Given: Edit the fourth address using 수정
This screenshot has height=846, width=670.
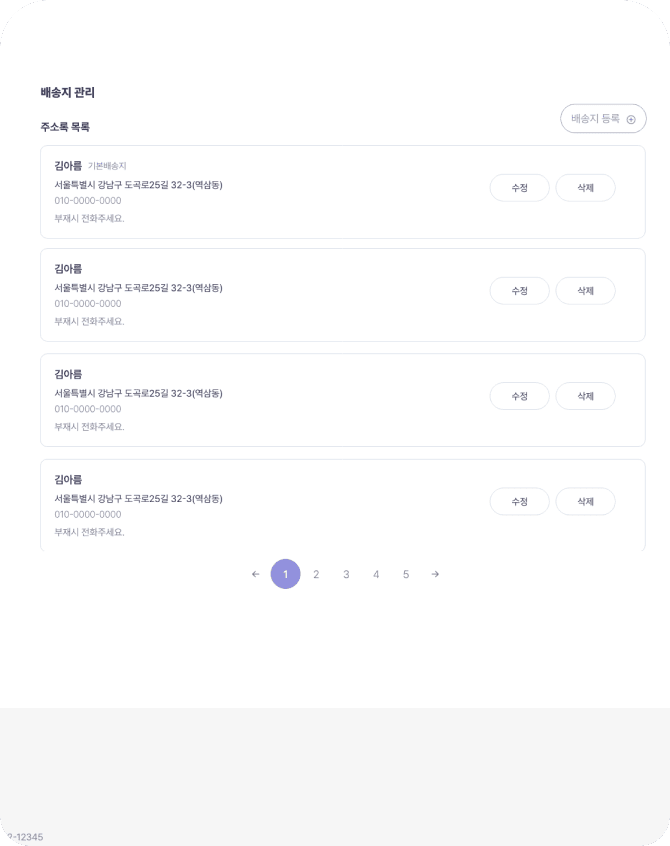Looking at the screenshot, I should (519, 501).
